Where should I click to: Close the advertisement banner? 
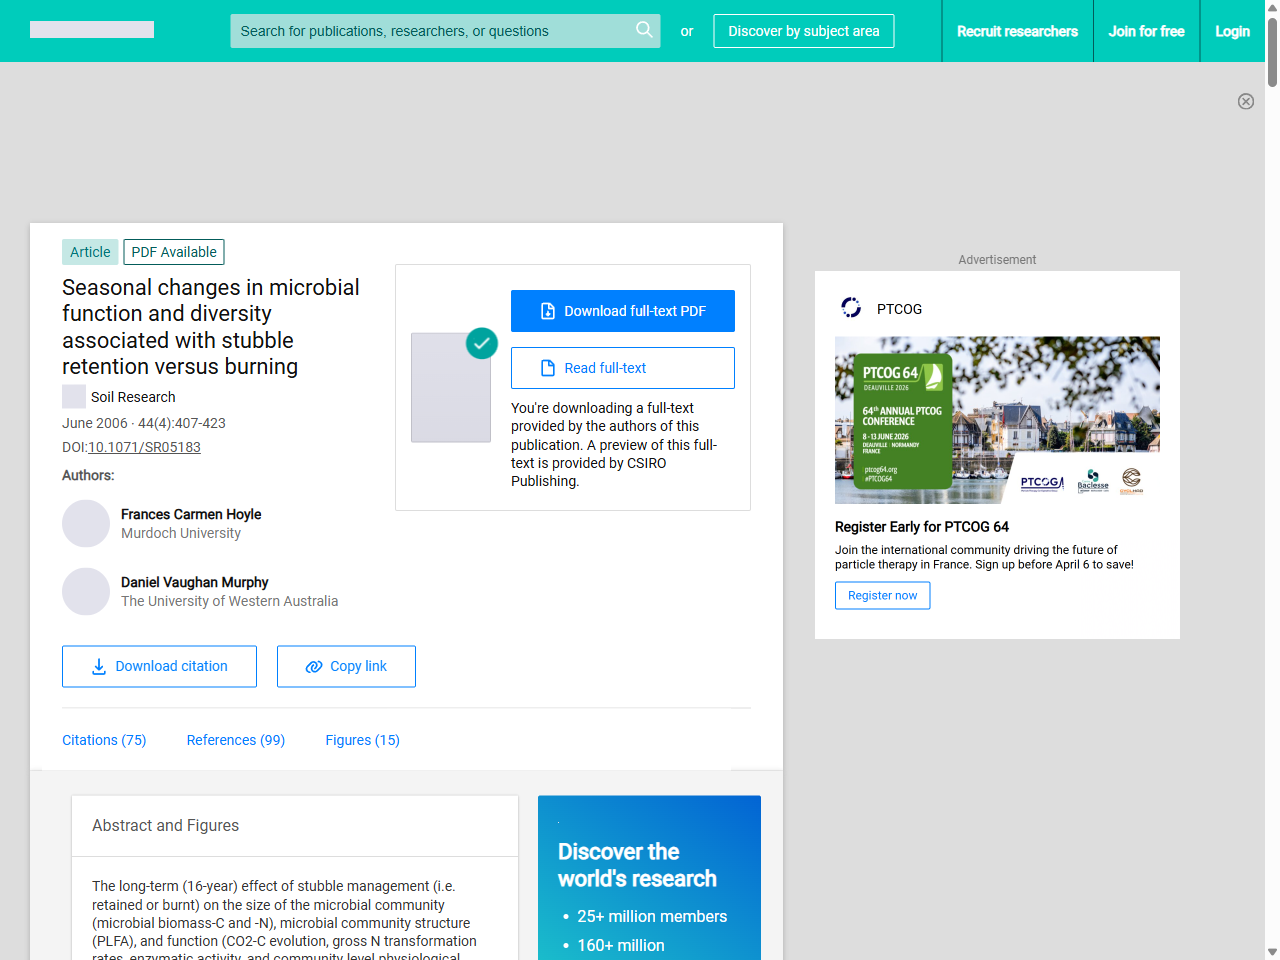click(x=1245, y=101)
